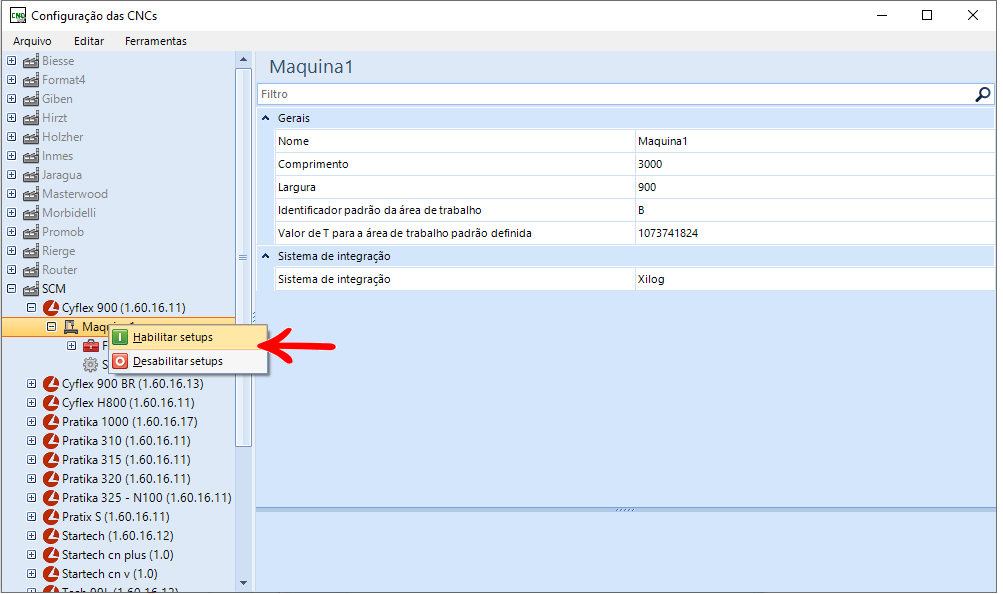This screenshot has height=594, width=1003.
Task: Click the Cyflex 900 BR model icon
Action: click(x=51, y=384)
